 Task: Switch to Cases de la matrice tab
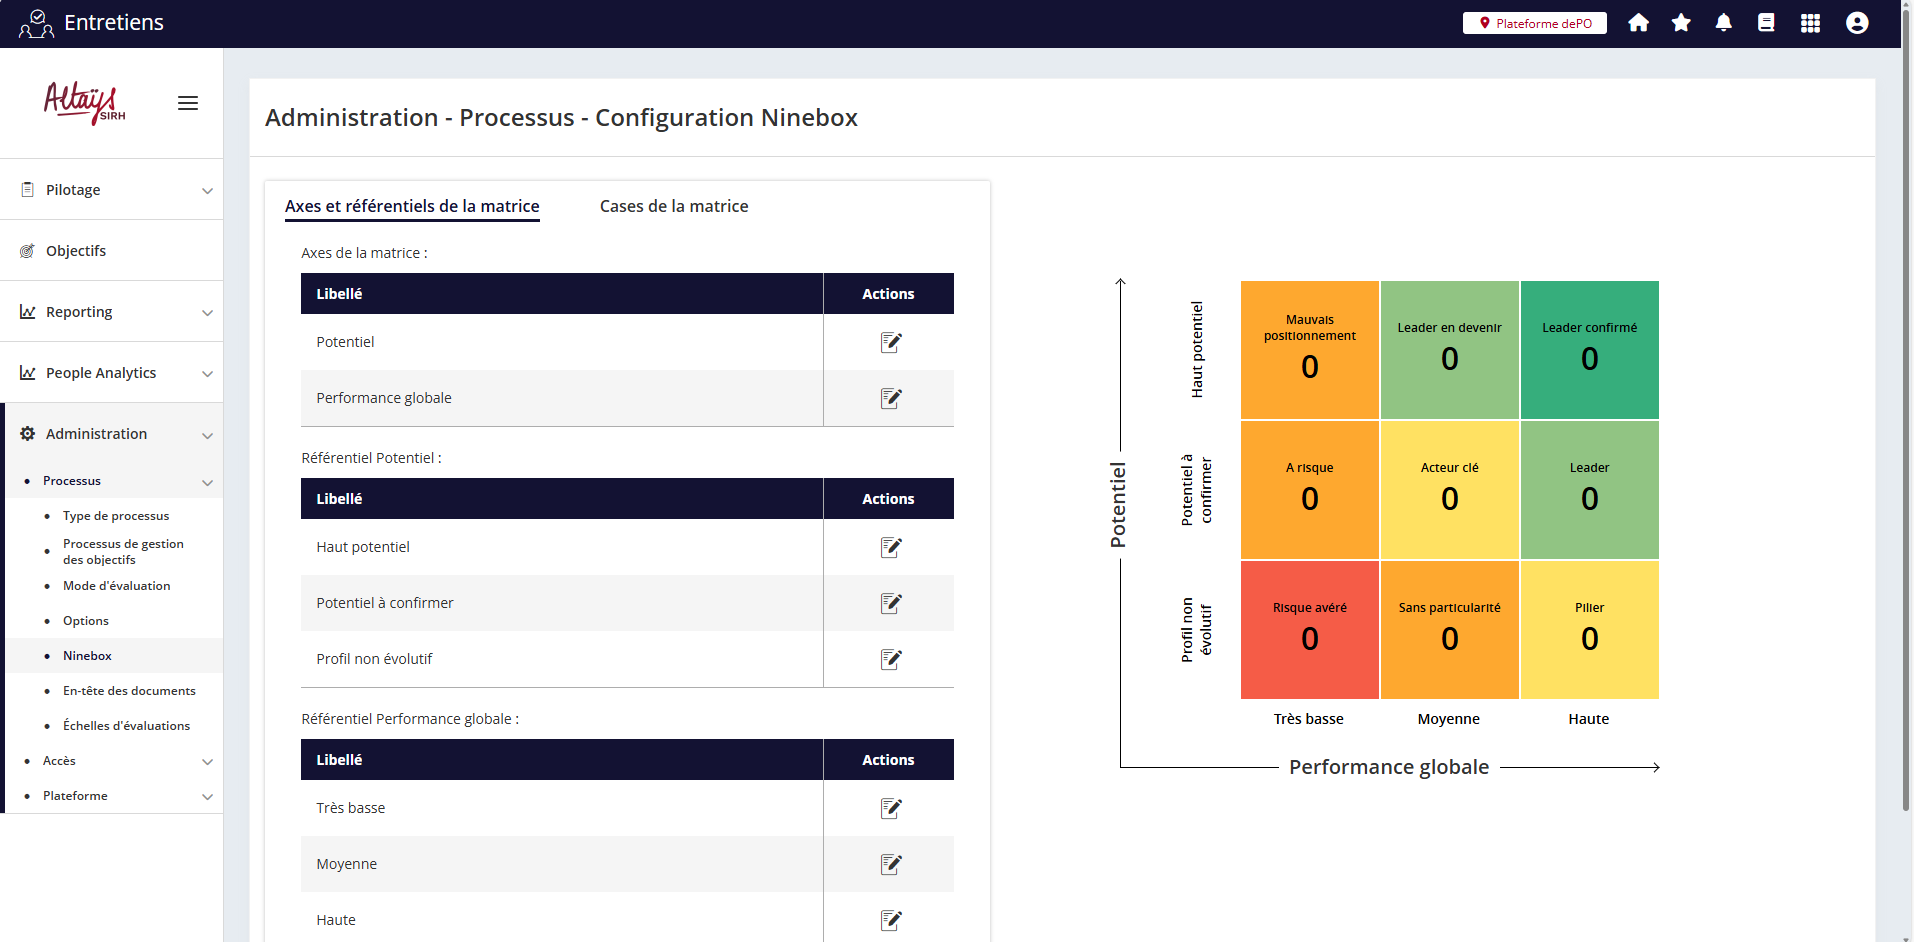click(673, 206)
